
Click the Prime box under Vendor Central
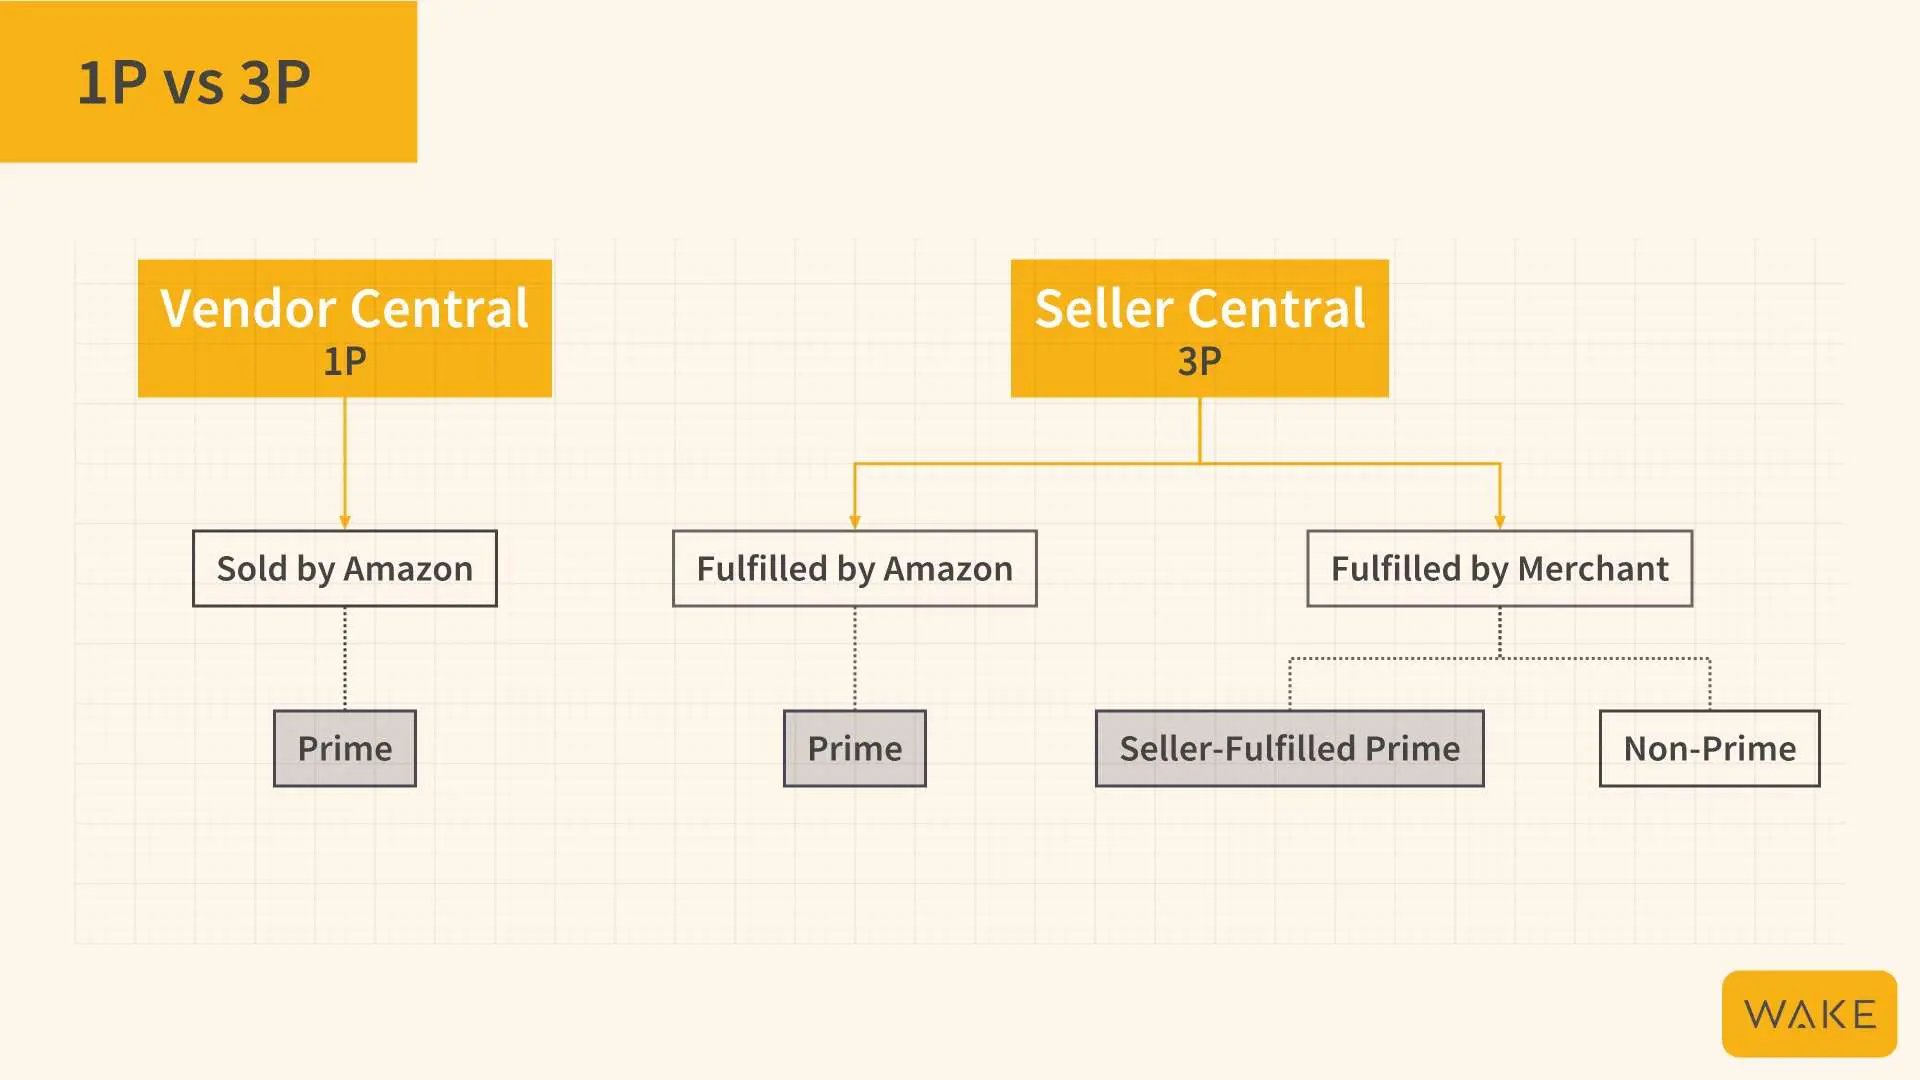coord(345,748)
